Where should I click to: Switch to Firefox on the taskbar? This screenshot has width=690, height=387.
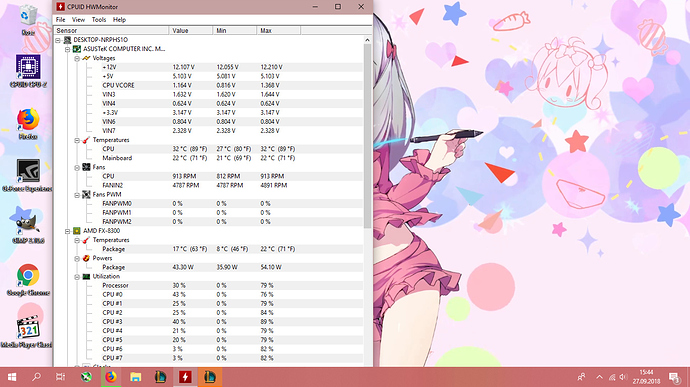pos(110,377)
